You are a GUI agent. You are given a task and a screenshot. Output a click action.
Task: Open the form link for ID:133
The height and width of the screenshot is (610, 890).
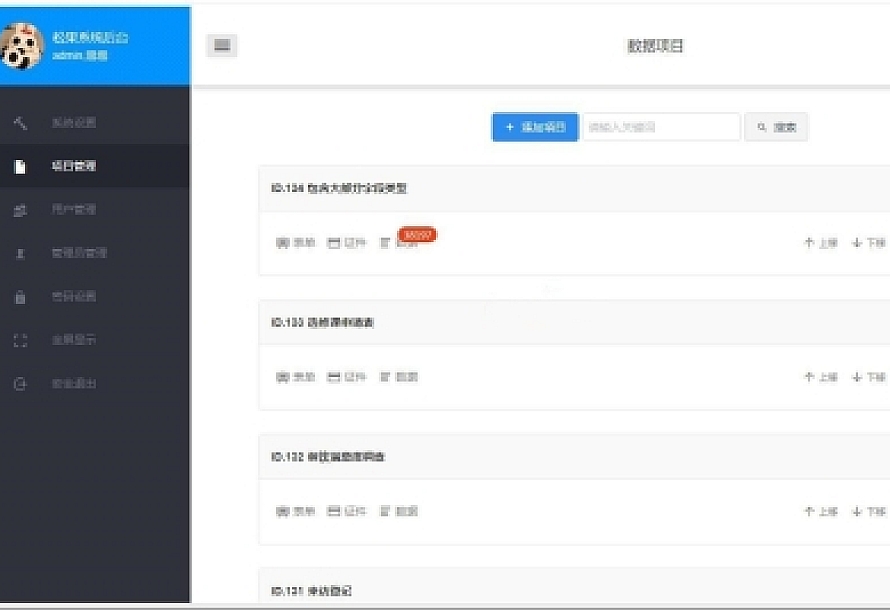[x=296, y=377]
